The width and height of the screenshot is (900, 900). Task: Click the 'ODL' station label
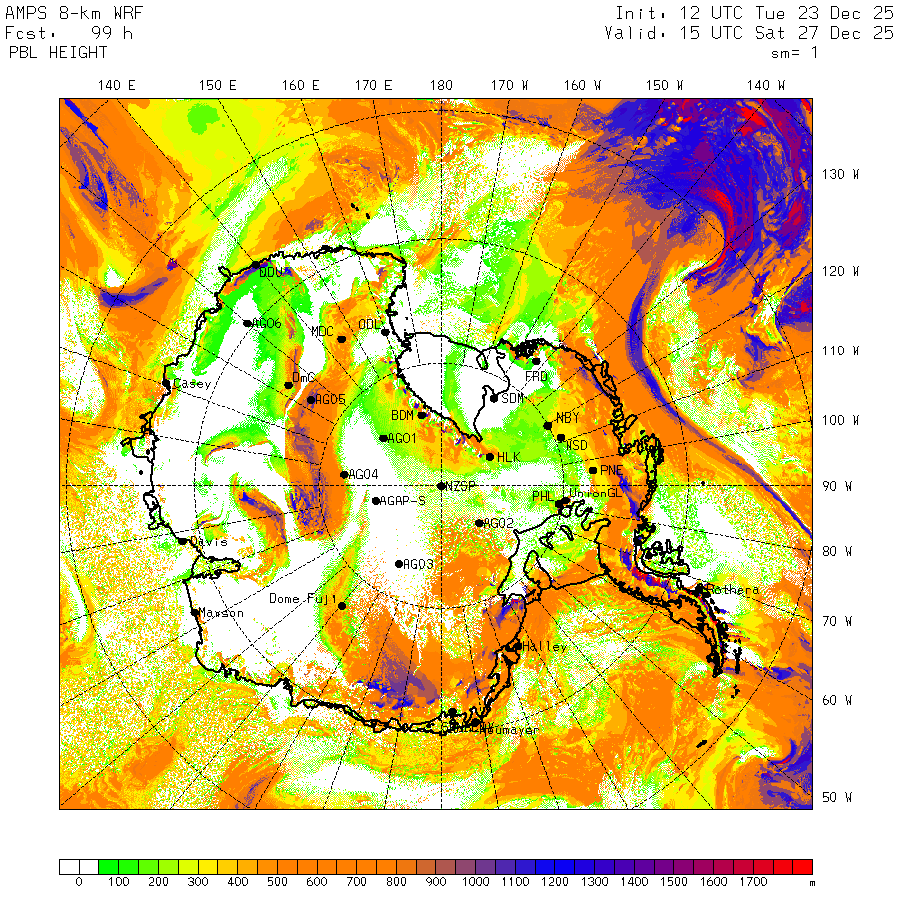(369, 324)
